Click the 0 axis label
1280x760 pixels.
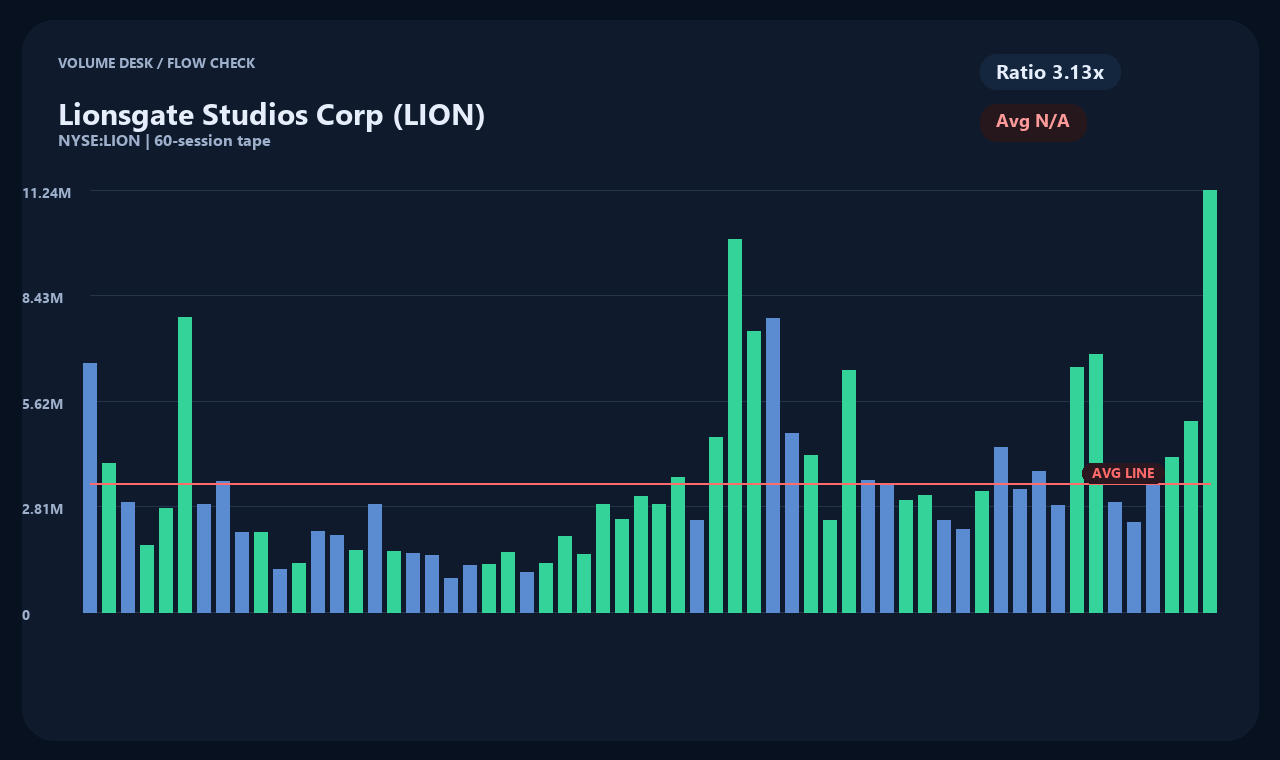click(x=27, y=615)
